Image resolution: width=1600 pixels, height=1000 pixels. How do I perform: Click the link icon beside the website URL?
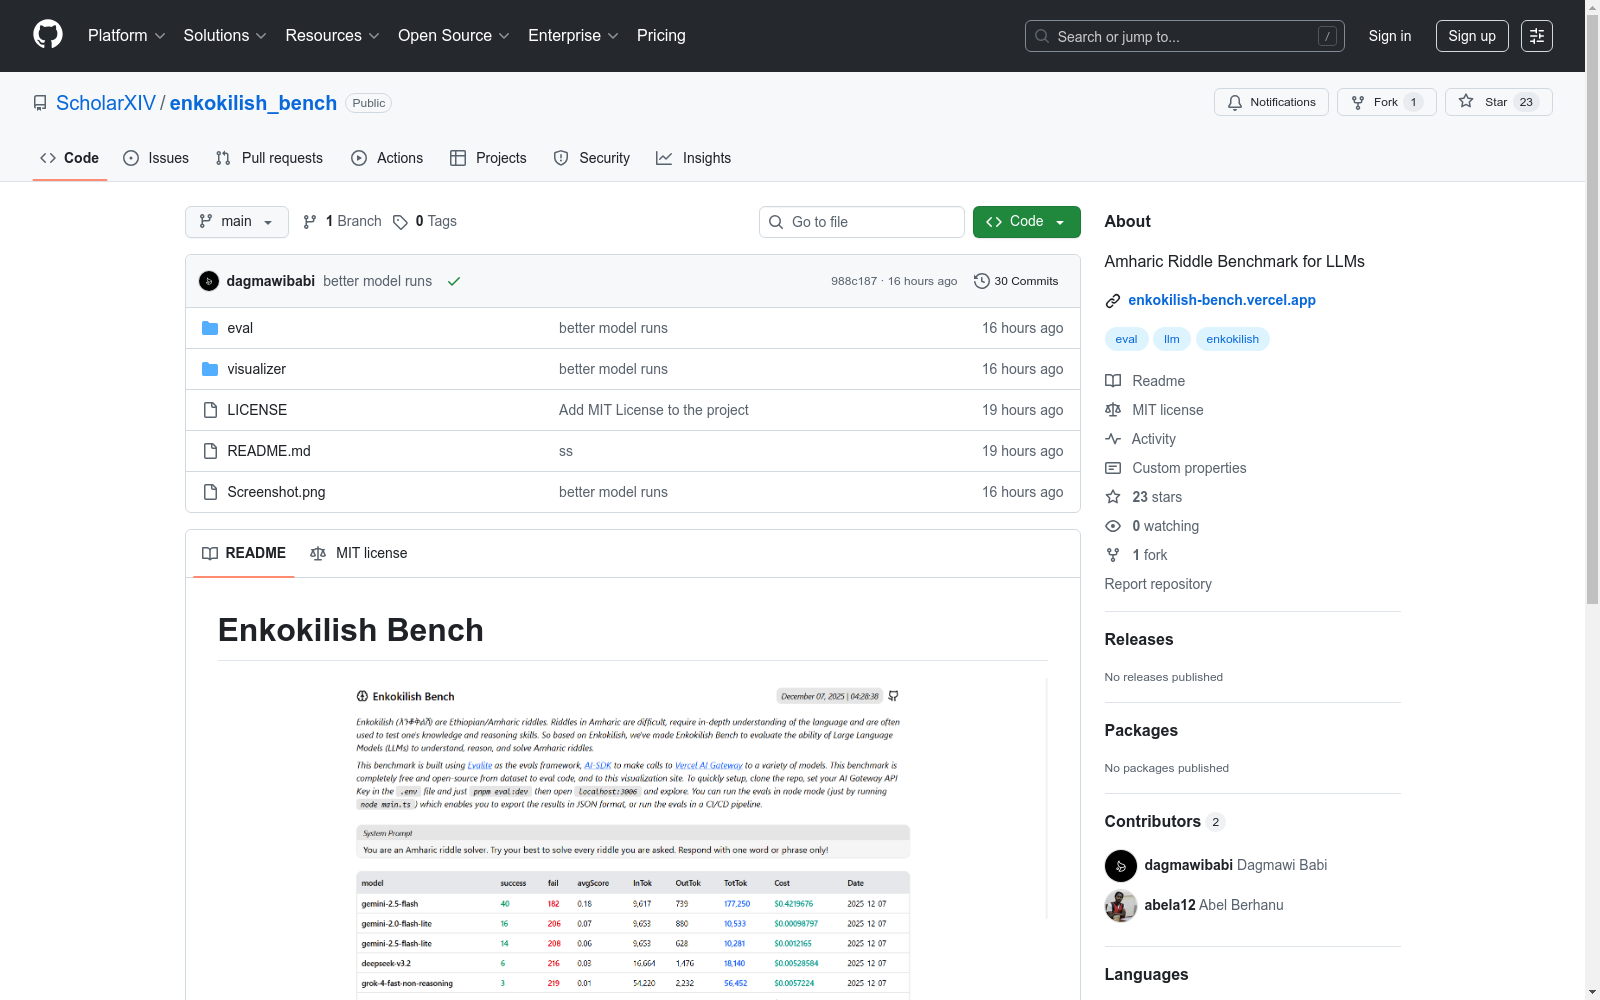[x=1113, y=300]
